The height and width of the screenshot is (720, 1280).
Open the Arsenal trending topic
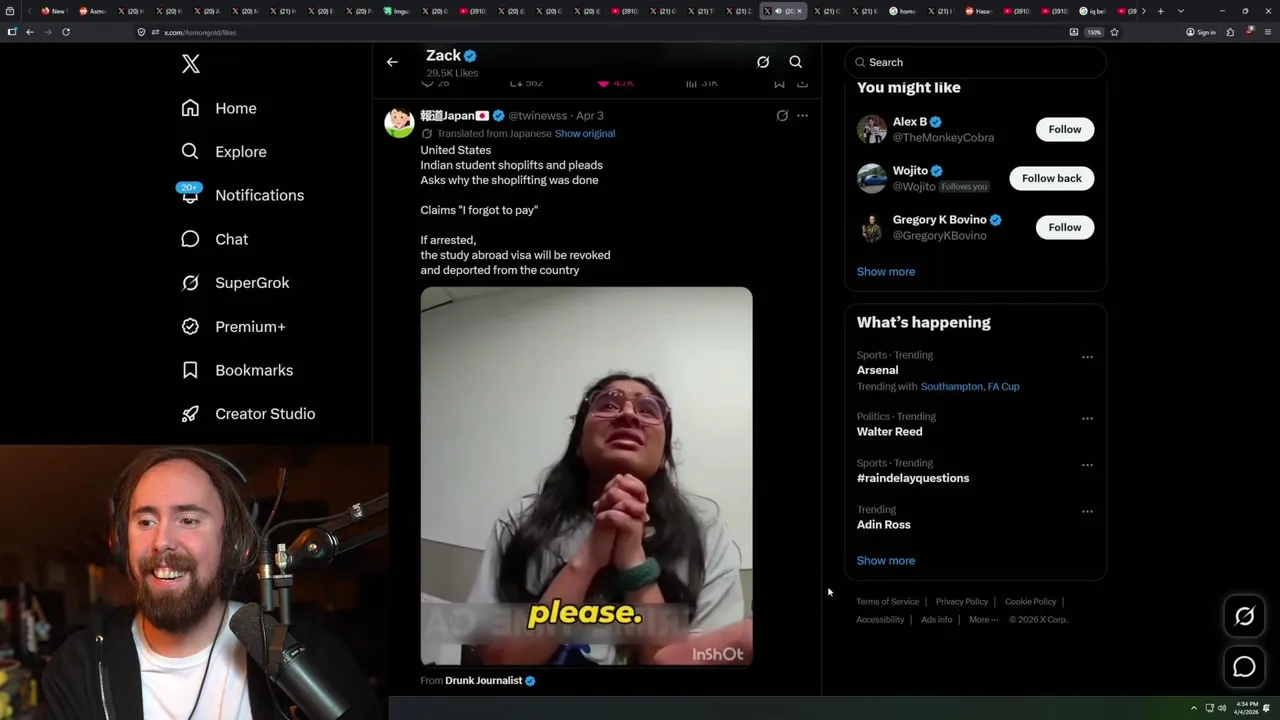tap(877, 370)
